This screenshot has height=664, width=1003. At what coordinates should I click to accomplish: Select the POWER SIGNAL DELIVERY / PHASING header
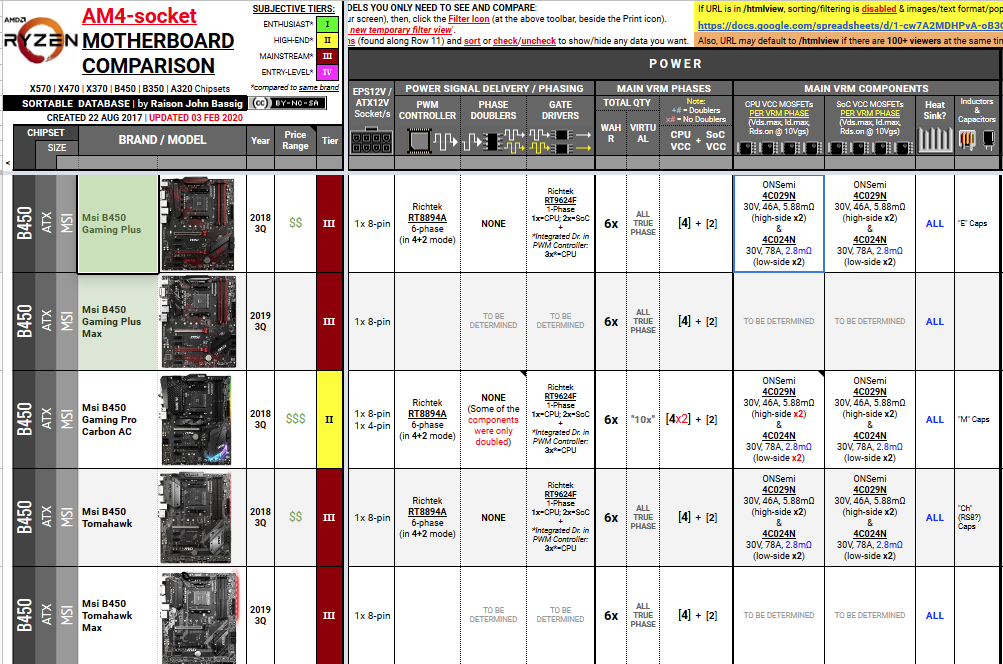pyautogui.click(x=494, y=88)
